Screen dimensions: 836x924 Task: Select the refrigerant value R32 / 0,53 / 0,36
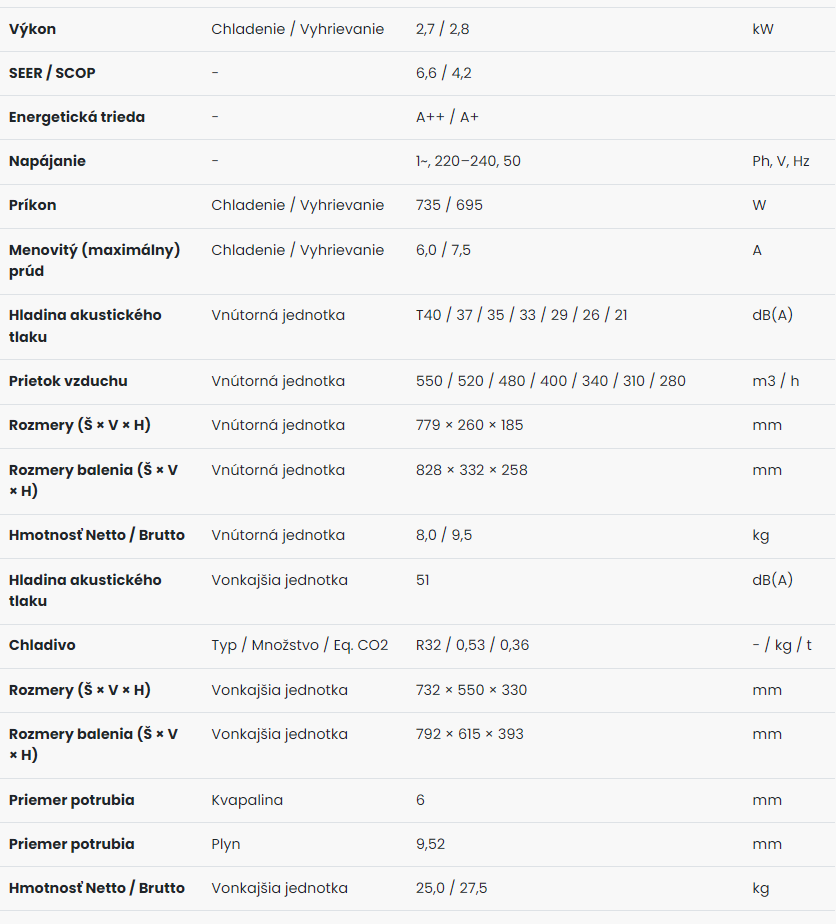coord(472,645)
